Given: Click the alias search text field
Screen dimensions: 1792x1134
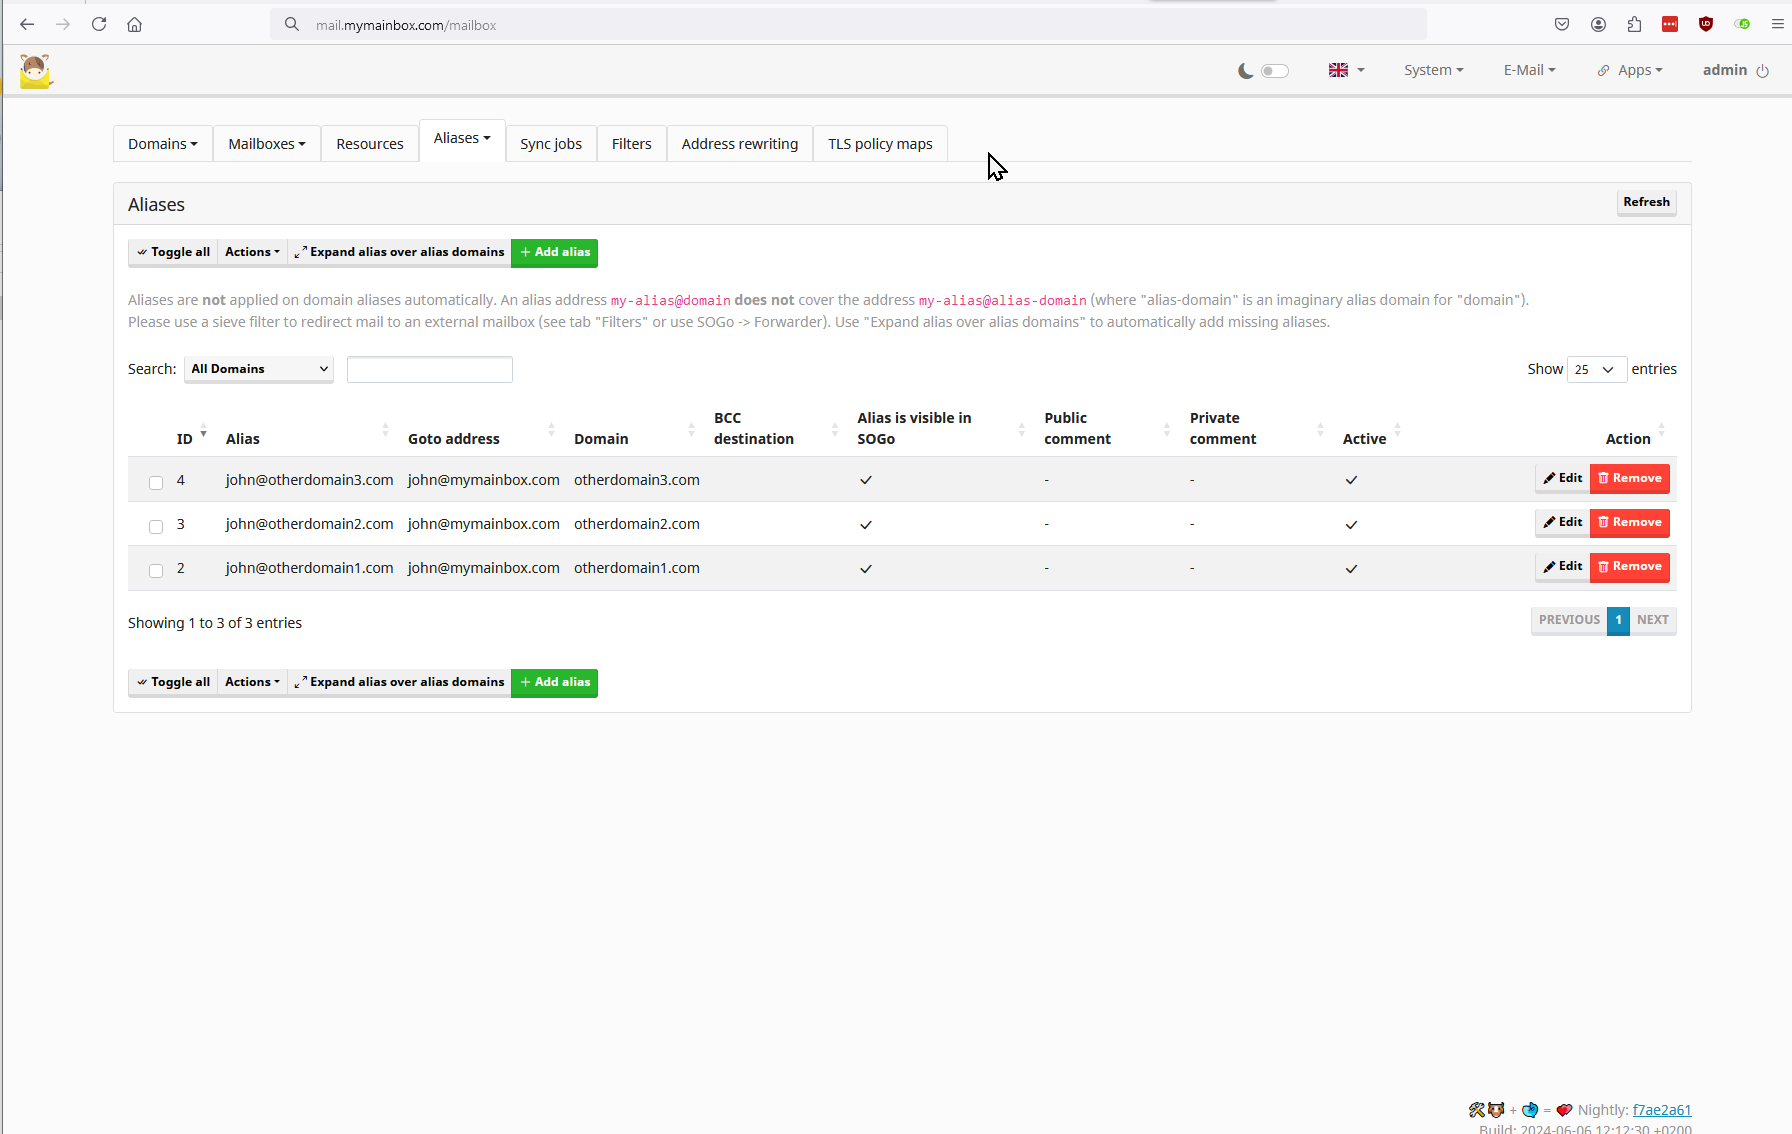Looking at the screenshot, I should point(430,369).
